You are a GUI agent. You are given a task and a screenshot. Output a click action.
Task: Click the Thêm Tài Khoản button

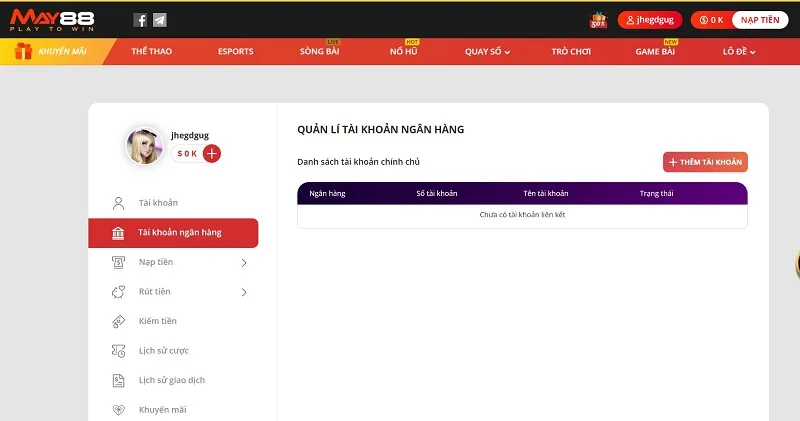pyautogui.click(x=705, y=162)
